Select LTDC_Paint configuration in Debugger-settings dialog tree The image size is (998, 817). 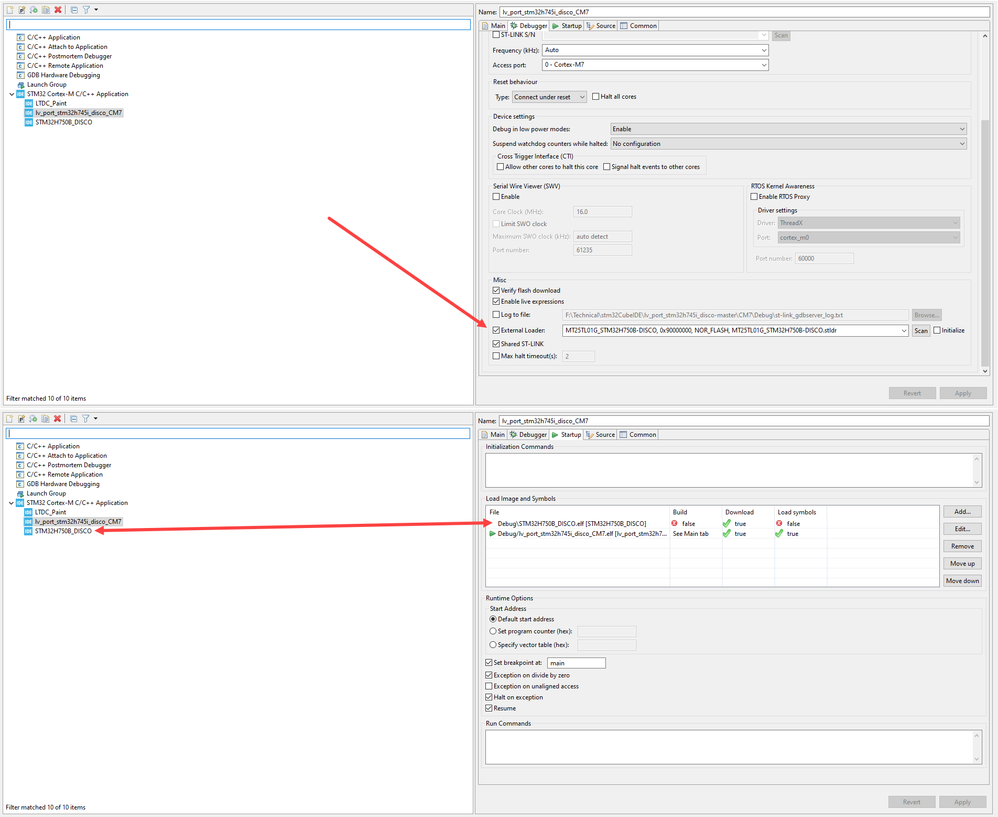pyautogui.click(x=51, y=103)
